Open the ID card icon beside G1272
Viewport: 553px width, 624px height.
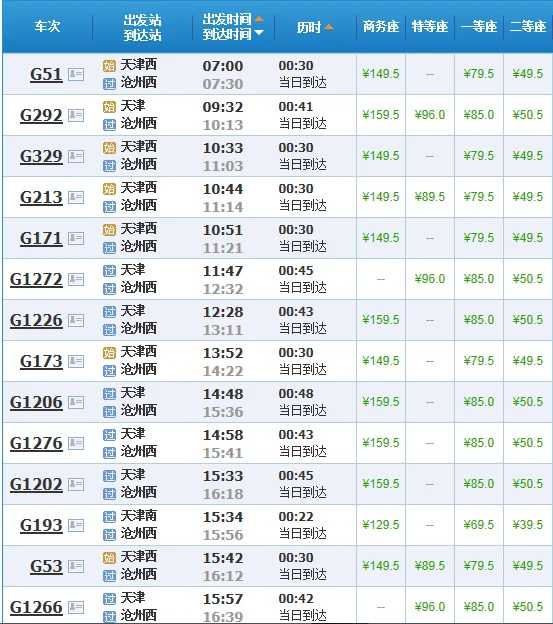click(76, 279)
